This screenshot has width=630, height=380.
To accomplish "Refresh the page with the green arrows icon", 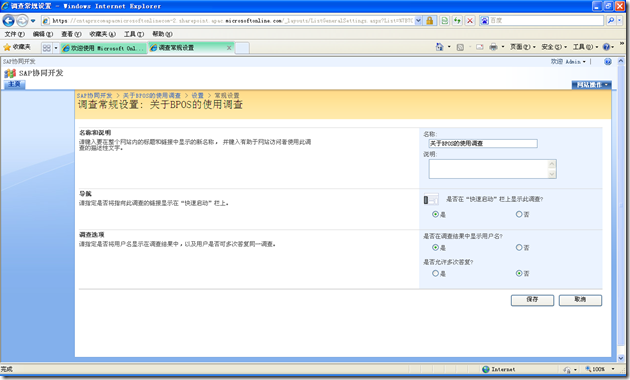I will pos(457,20).
